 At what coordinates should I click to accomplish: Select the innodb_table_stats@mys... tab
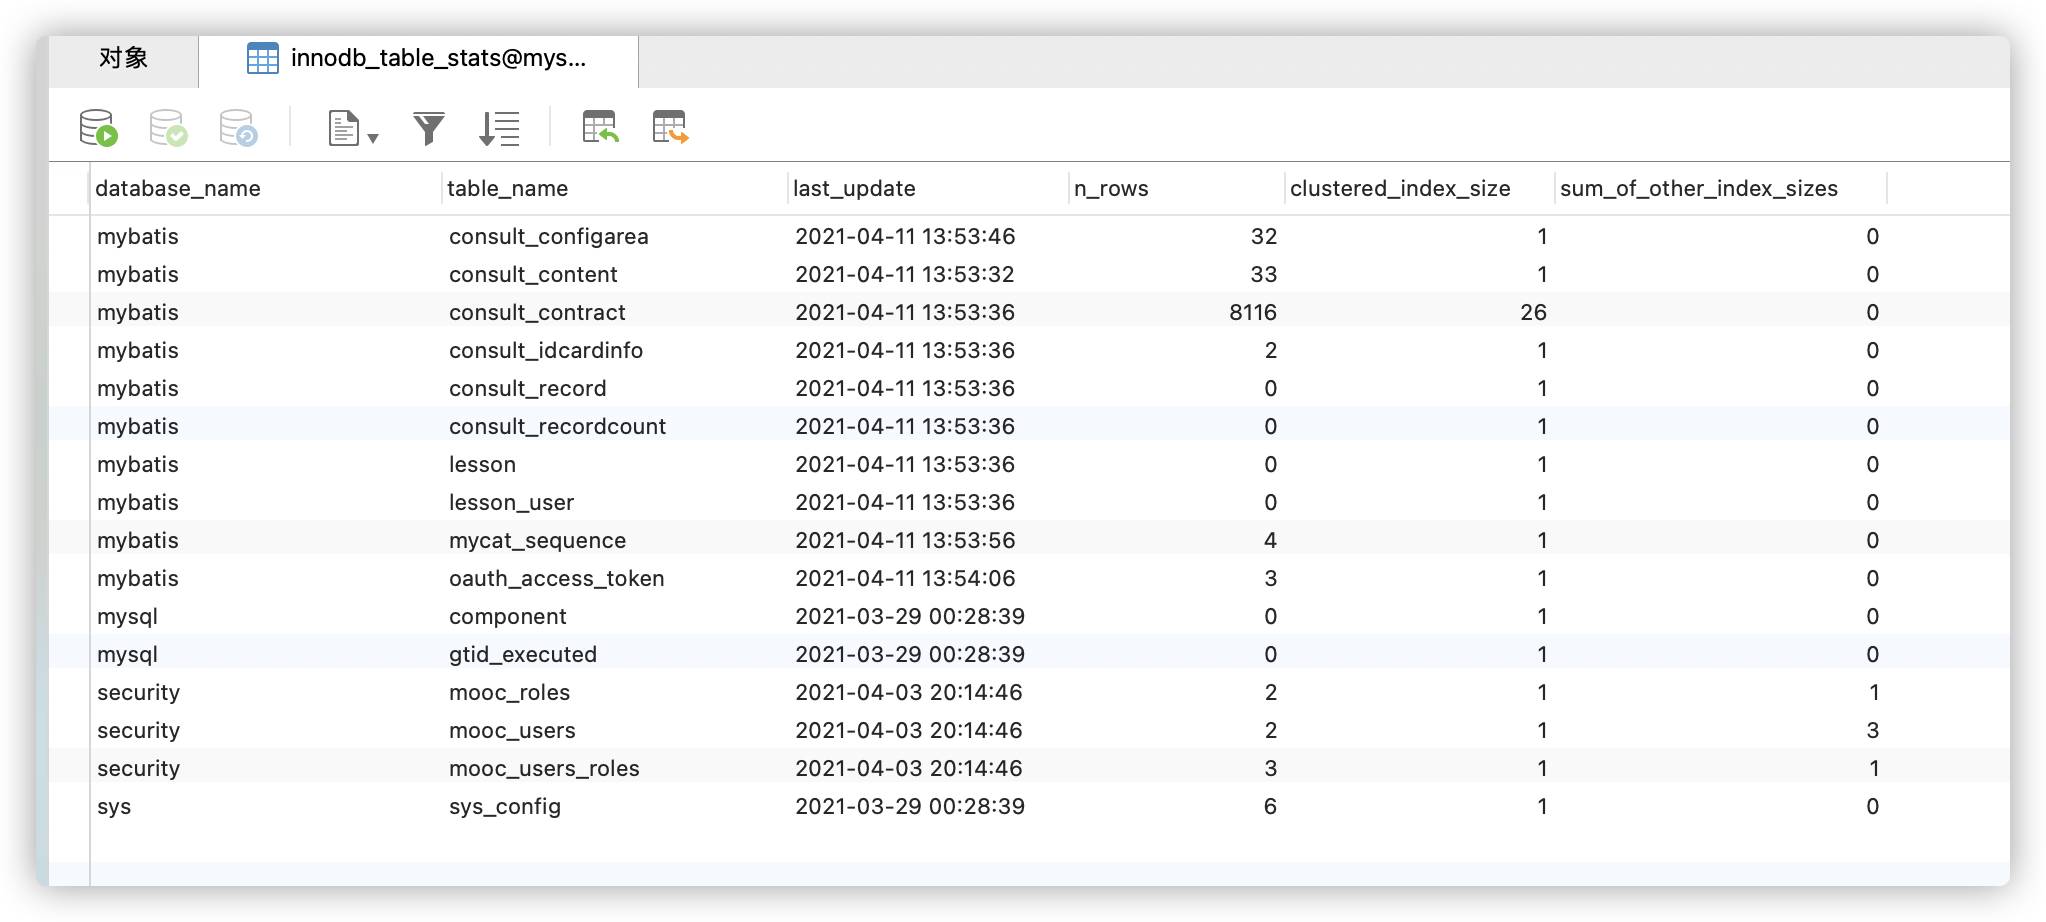tap(418, 59)
